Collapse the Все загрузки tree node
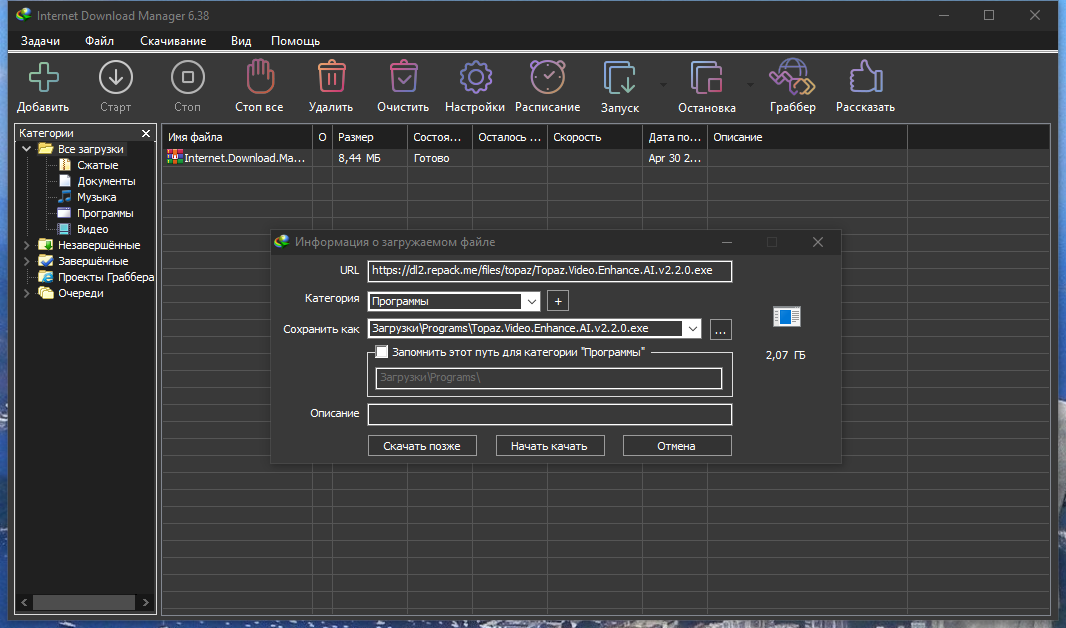The height and width of the screenshot is (628, 1066). click(26, 149)
